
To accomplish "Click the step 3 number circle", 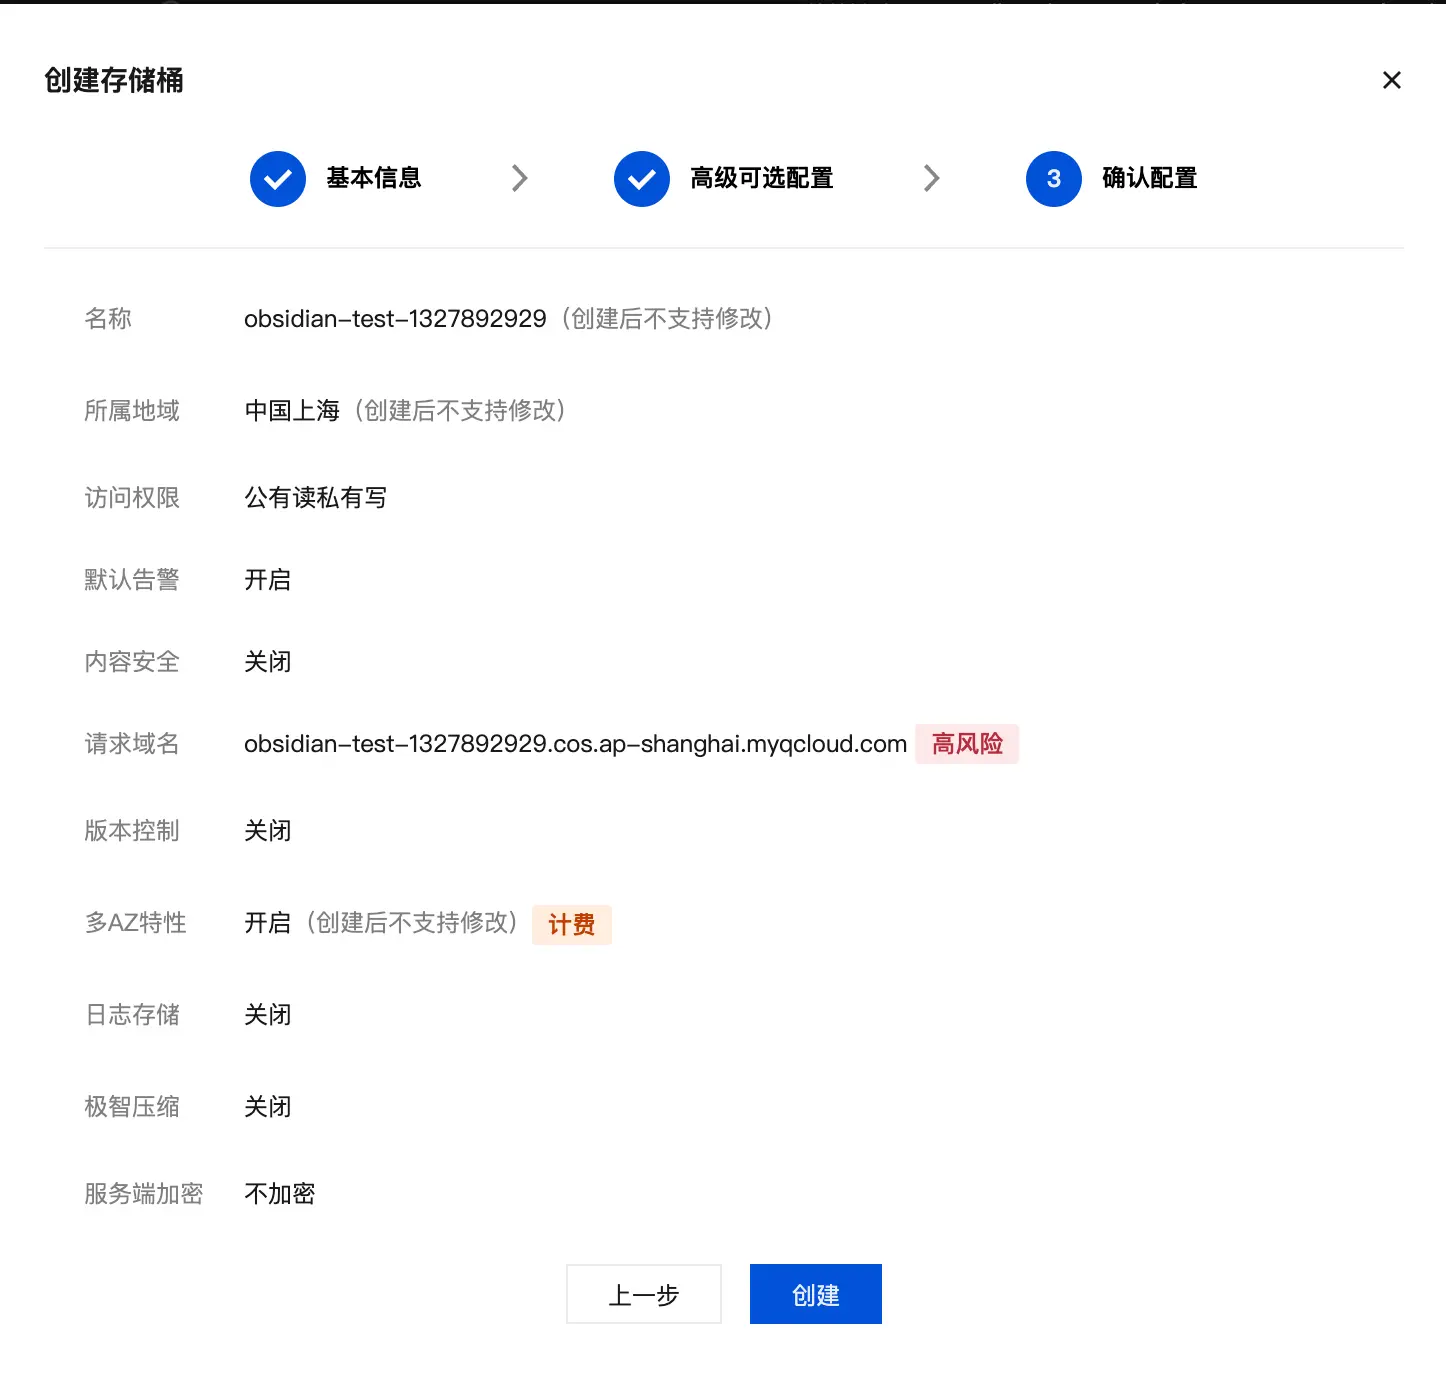I will (x=1053, y=179).
